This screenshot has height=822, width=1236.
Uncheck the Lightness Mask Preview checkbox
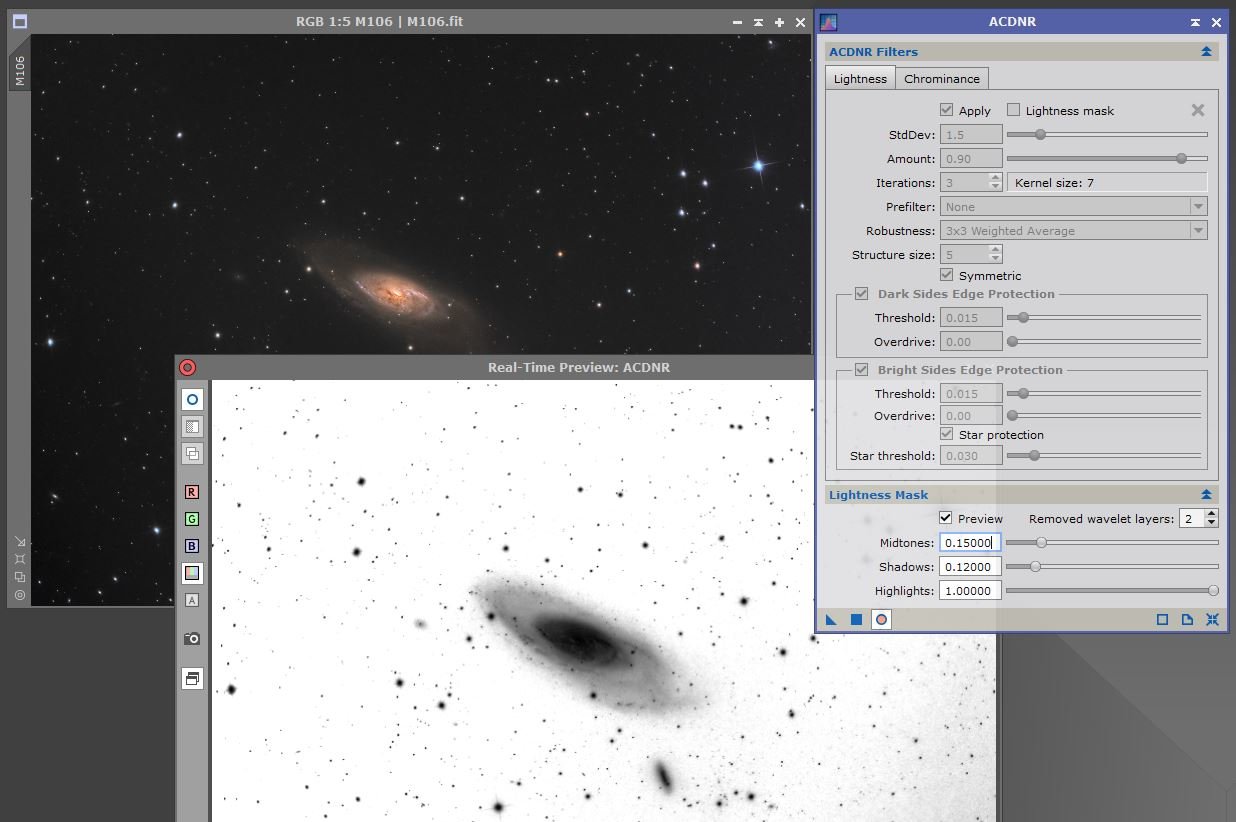click(946, 518)
